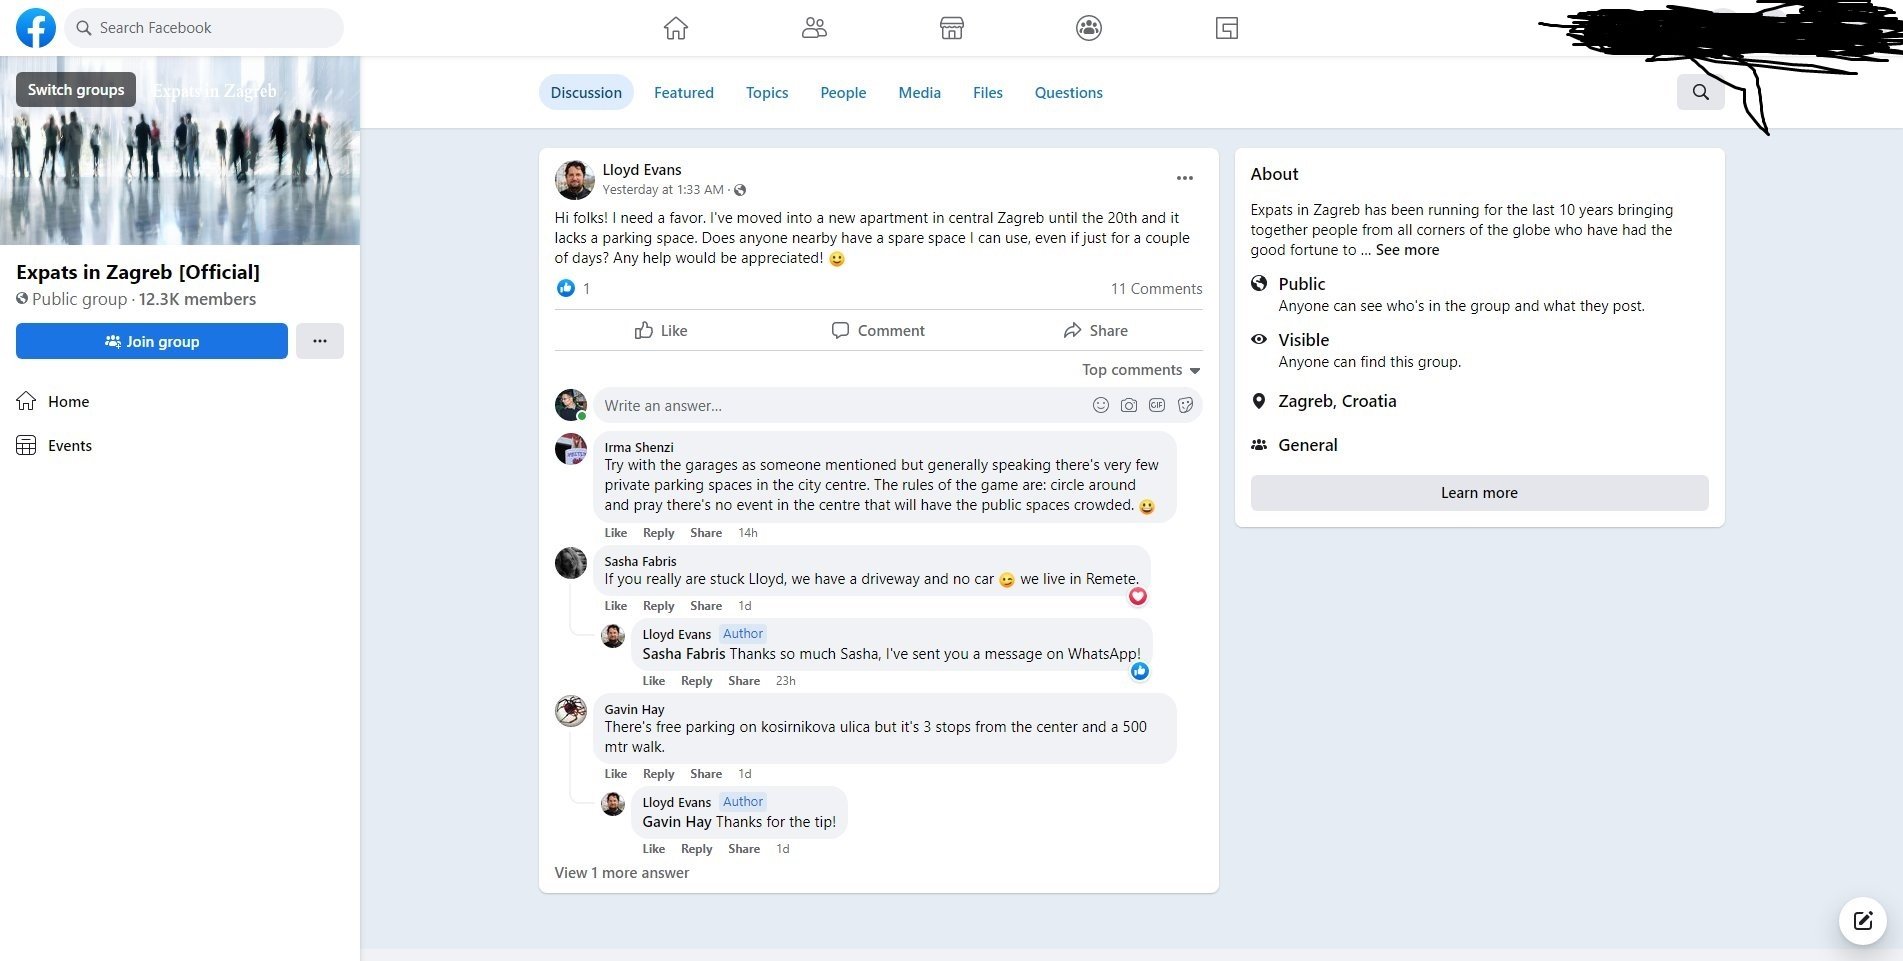
Task: Click the GIF icon in answer box
Action: (x=1157, y=405)
